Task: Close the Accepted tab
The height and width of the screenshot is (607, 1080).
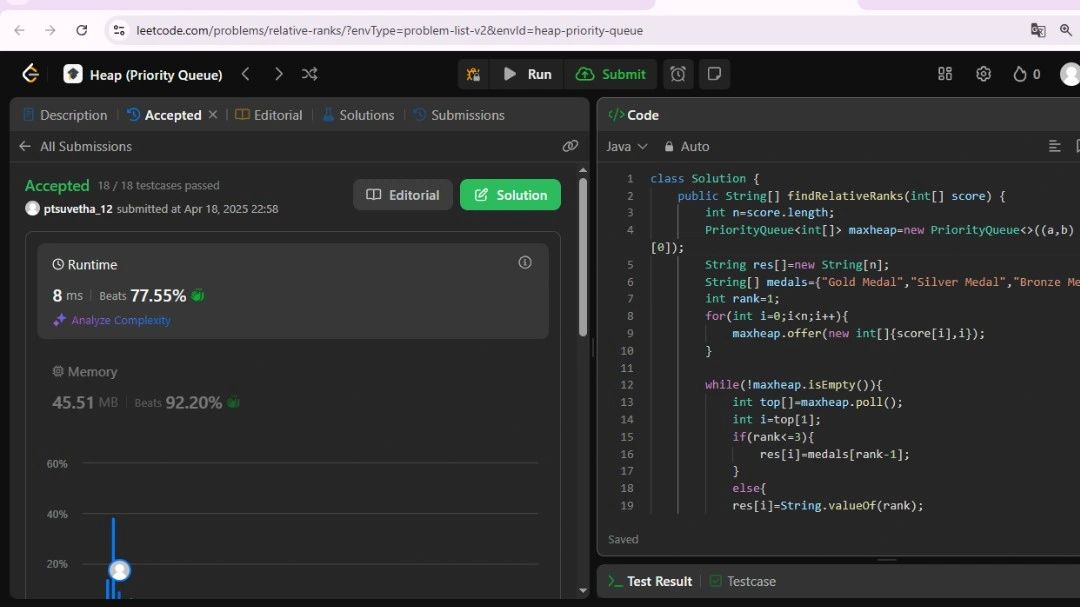Action: coord(213,114)
